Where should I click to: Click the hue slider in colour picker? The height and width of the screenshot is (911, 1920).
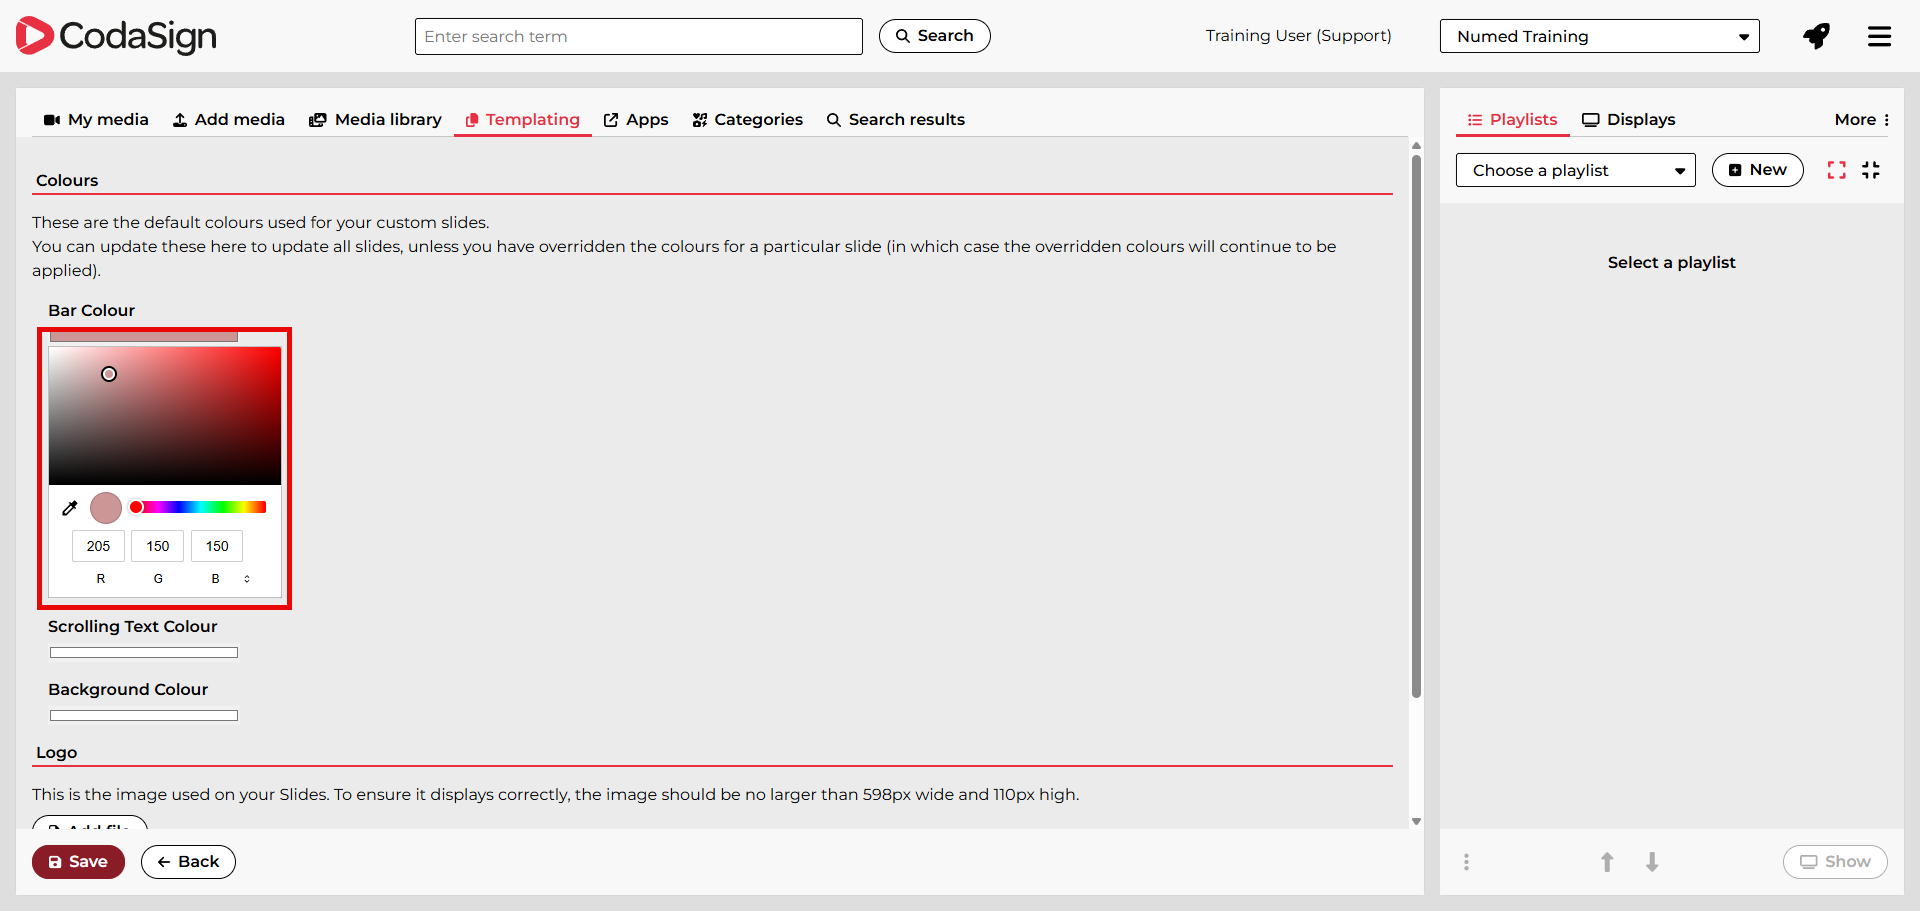(198, 507)
